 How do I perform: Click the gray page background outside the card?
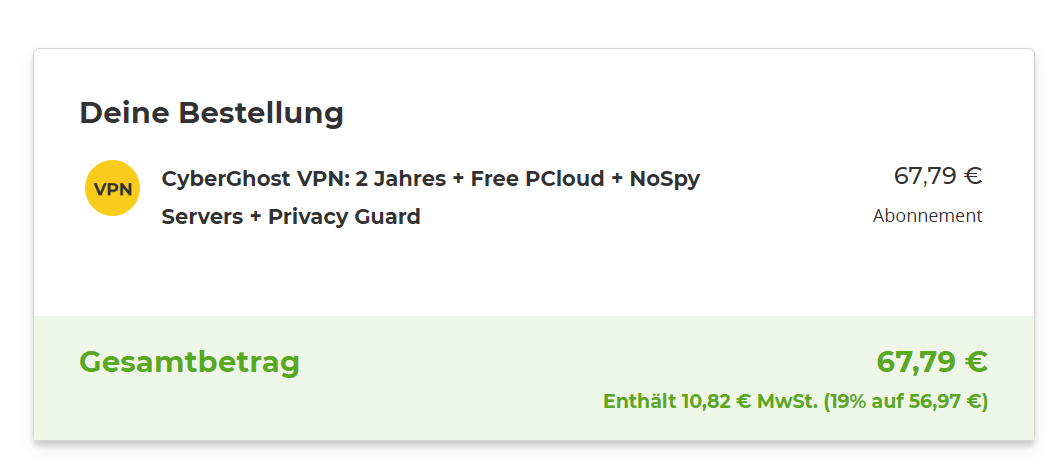500,22
